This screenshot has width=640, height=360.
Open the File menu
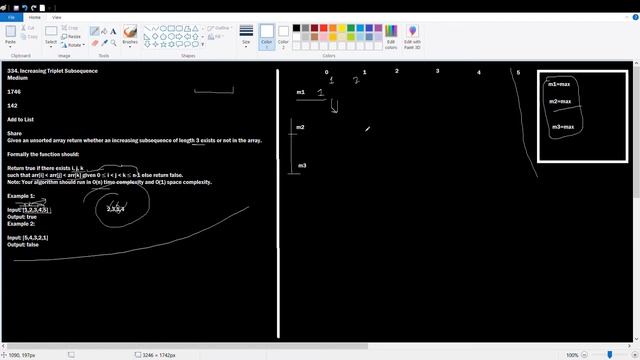pos(11,17)
